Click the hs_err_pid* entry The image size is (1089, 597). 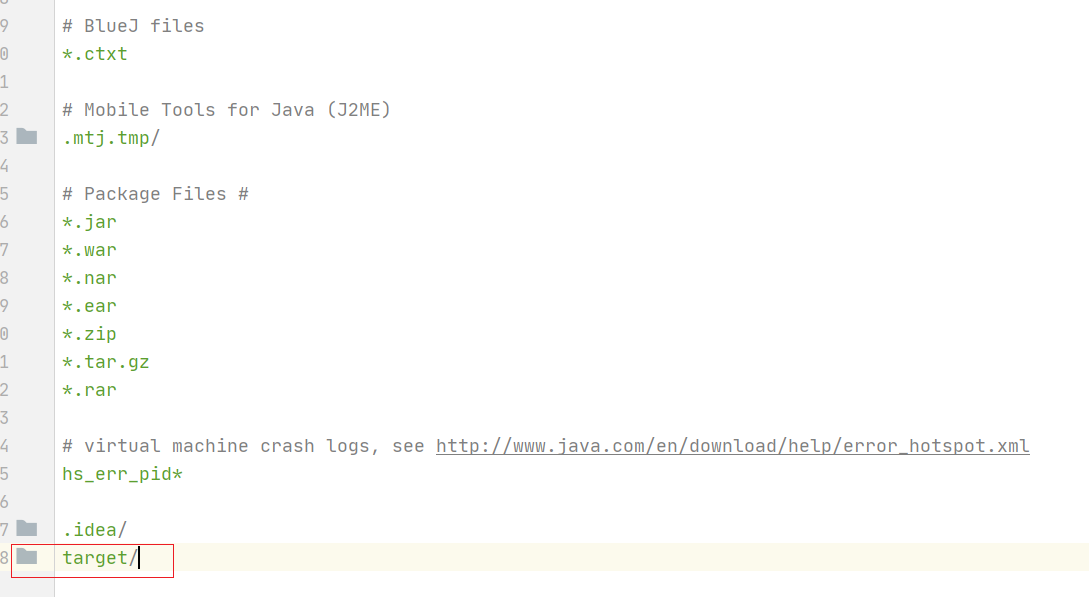(122, 474)
